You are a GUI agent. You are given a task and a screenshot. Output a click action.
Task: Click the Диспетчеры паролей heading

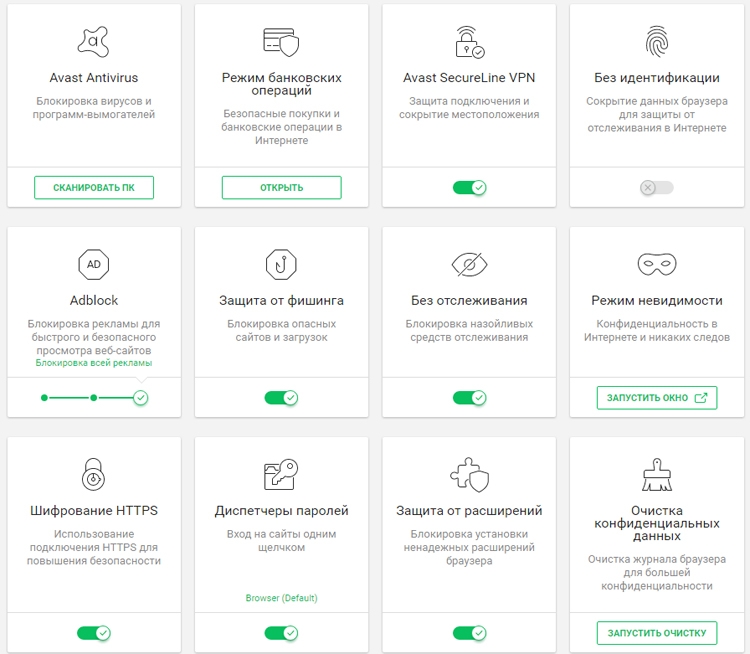(x=281, y=510)
